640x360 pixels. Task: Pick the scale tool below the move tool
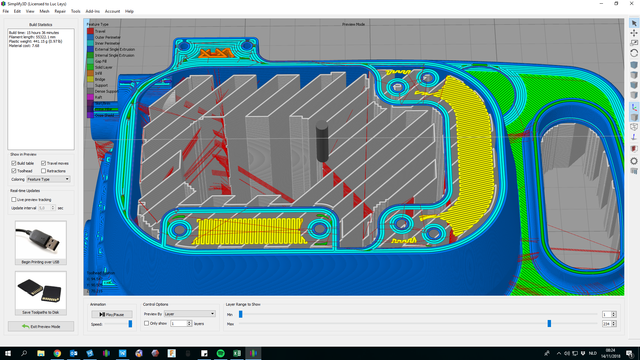pos(633,43)
